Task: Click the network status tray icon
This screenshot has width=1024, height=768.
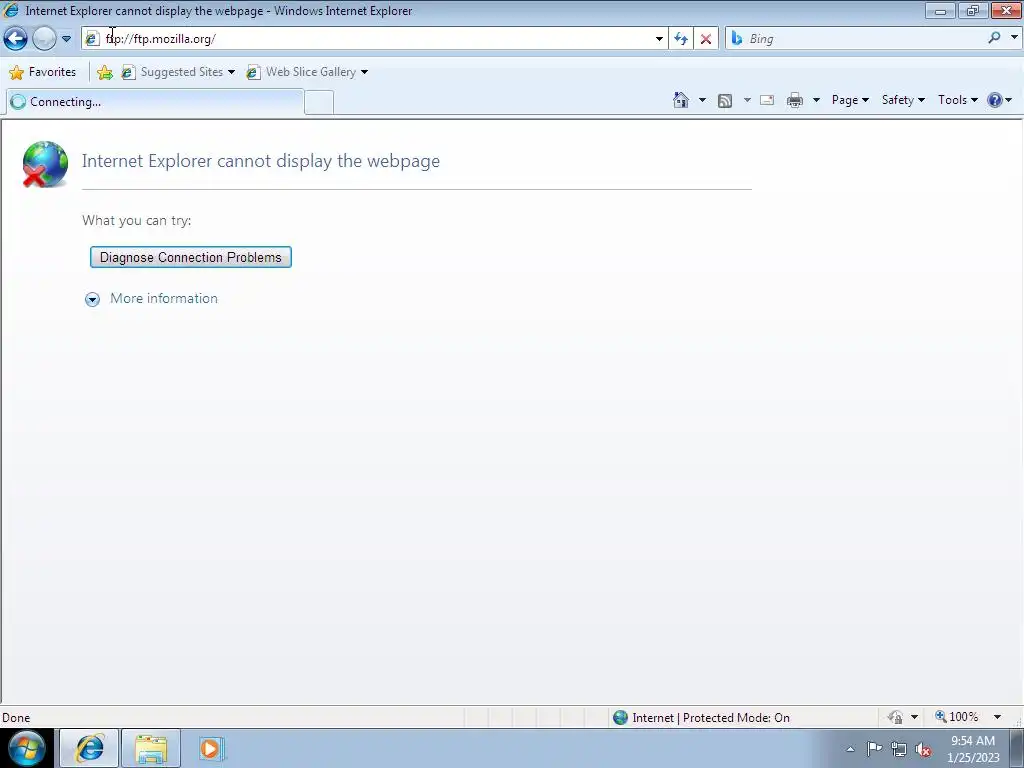Action: [x=899, y=750]
